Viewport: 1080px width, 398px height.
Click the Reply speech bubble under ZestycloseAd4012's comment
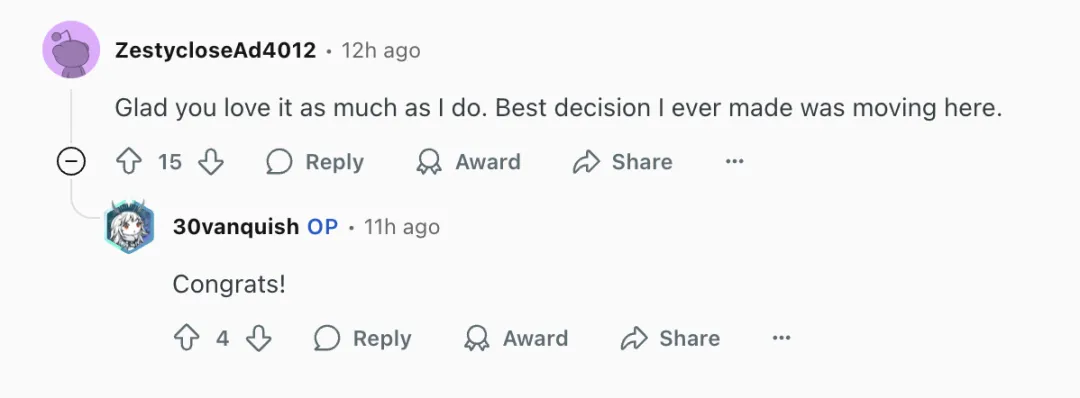pyautogui.click(x=279, y=162)
